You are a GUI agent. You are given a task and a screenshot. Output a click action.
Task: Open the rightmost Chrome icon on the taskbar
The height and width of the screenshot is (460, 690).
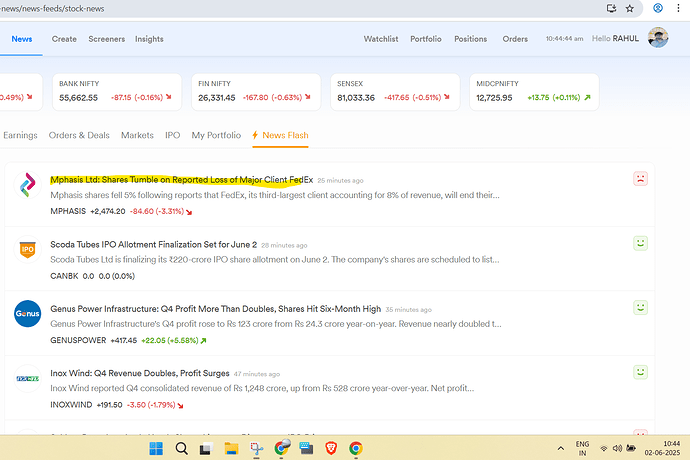[x=356, y=449]
